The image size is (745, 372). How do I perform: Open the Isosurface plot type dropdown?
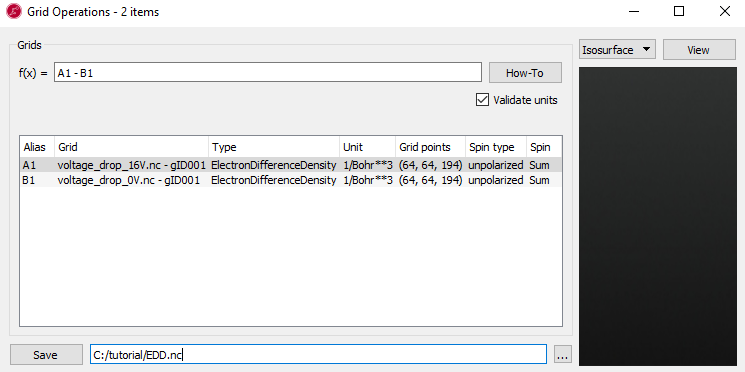(x=617, y=50)
